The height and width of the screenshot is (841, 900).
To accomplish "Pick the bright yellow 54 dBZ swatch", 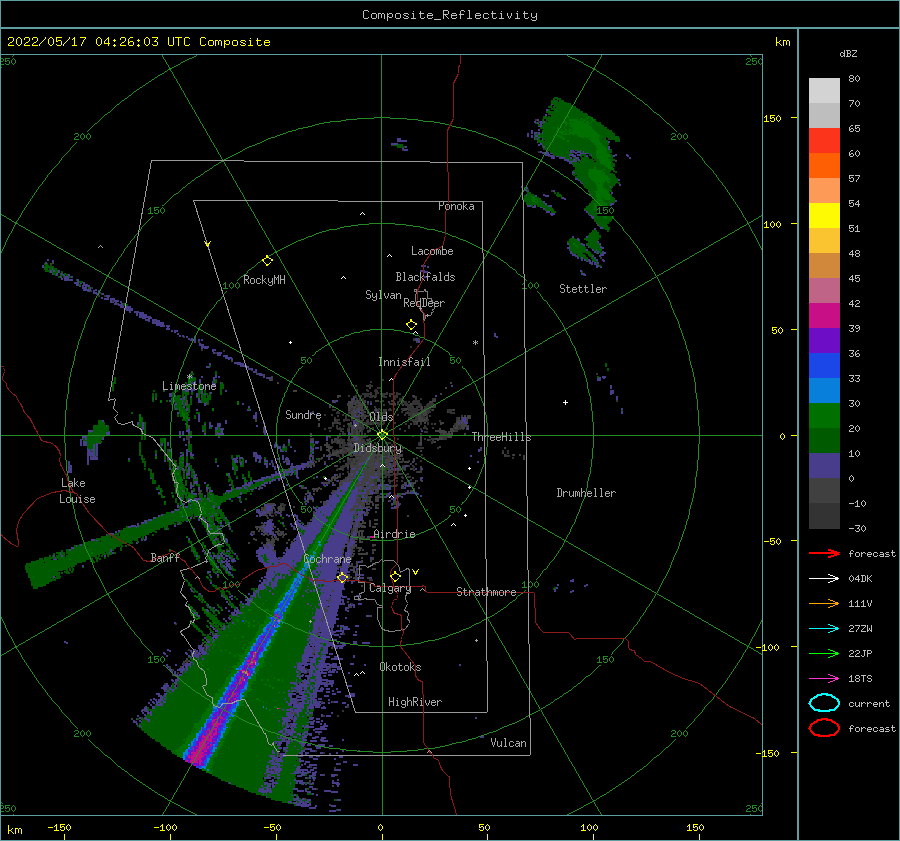I will [x=824, y=215].
